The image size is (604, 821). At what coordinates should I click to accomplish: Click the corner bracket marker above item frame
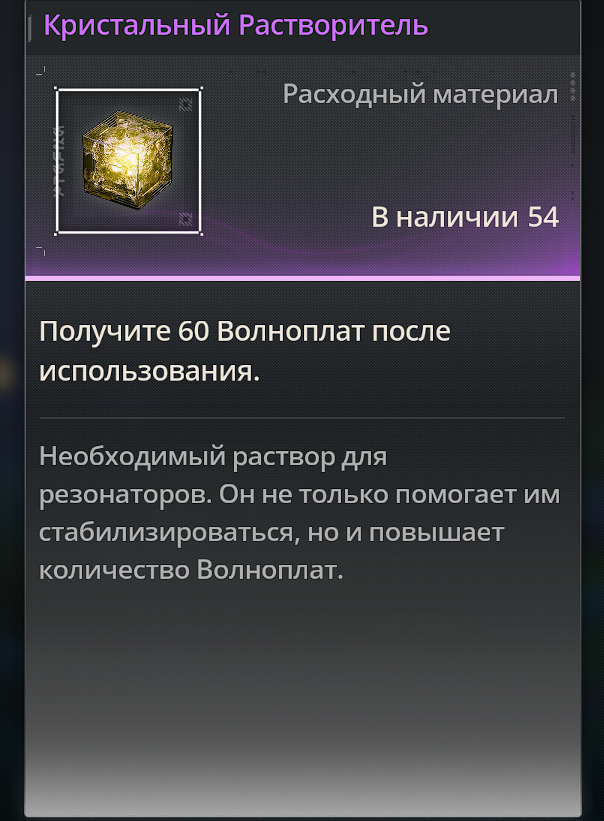(41, 70)
